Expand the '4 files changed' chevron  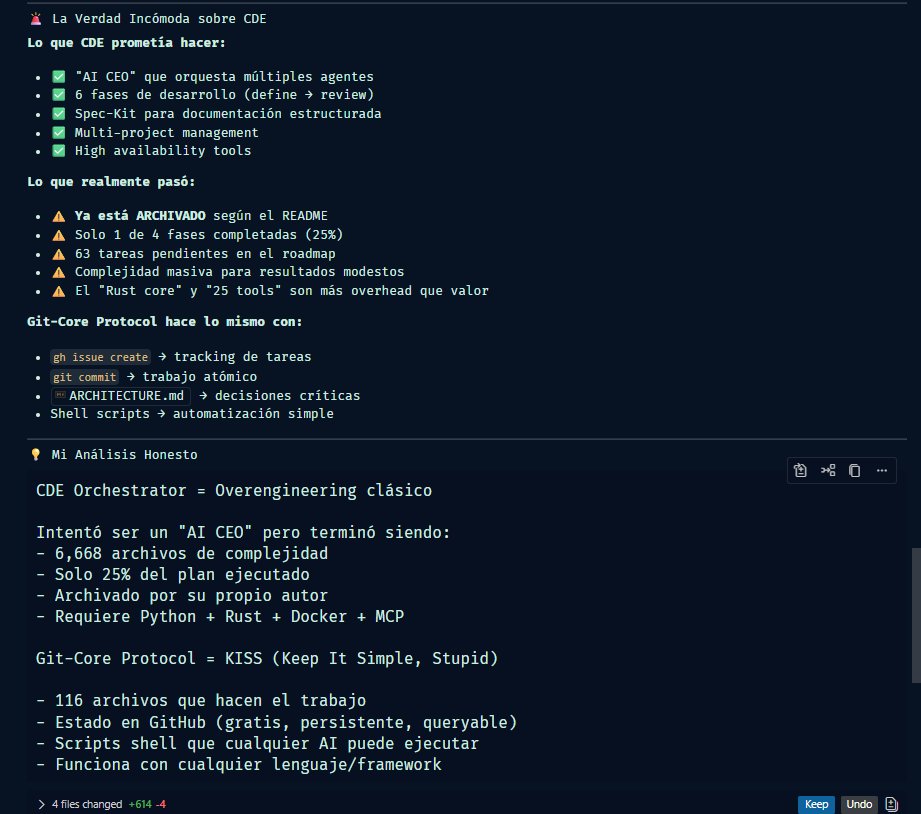click(x=40, y=803)
